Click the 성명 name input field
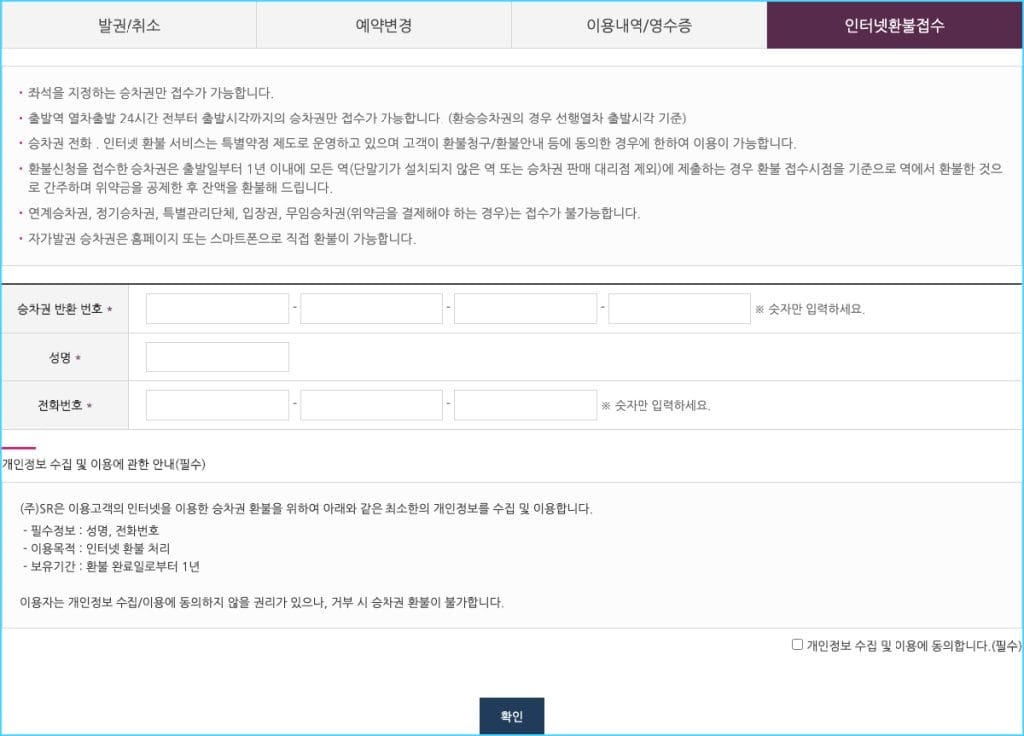Viewport: 1024px width, 736px height. pyautogui.click(x=216, y=356)
